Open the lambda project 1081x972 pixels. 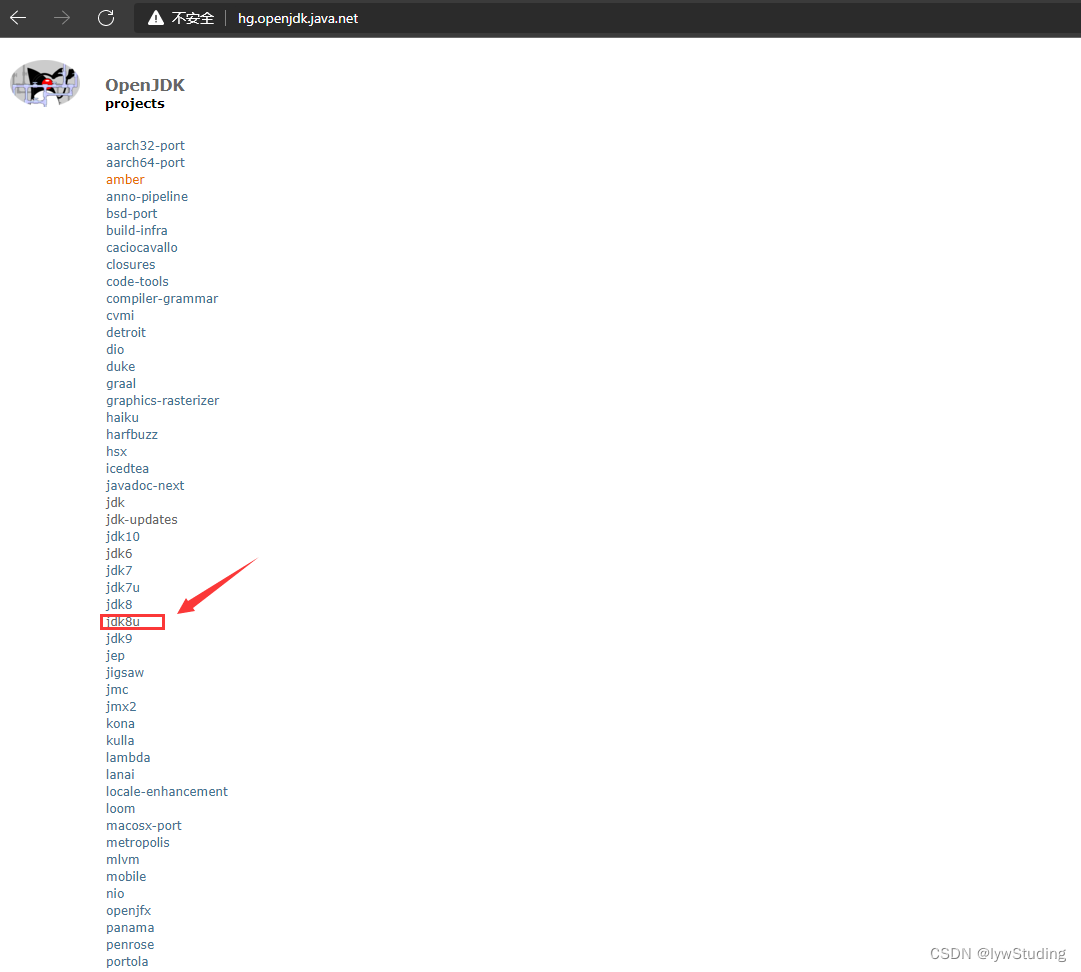[128, 758]
